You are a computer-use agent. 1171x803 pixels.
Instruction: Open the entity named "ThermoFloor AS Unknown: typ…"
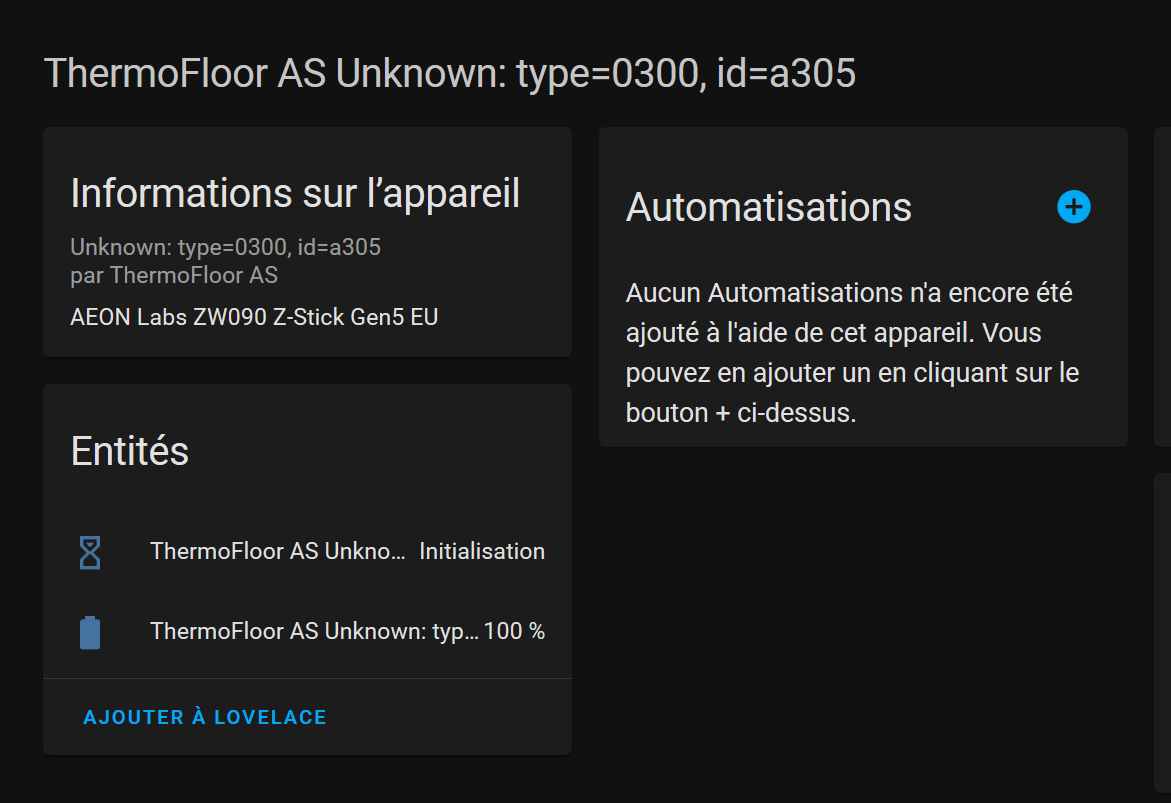click(314, 632)
